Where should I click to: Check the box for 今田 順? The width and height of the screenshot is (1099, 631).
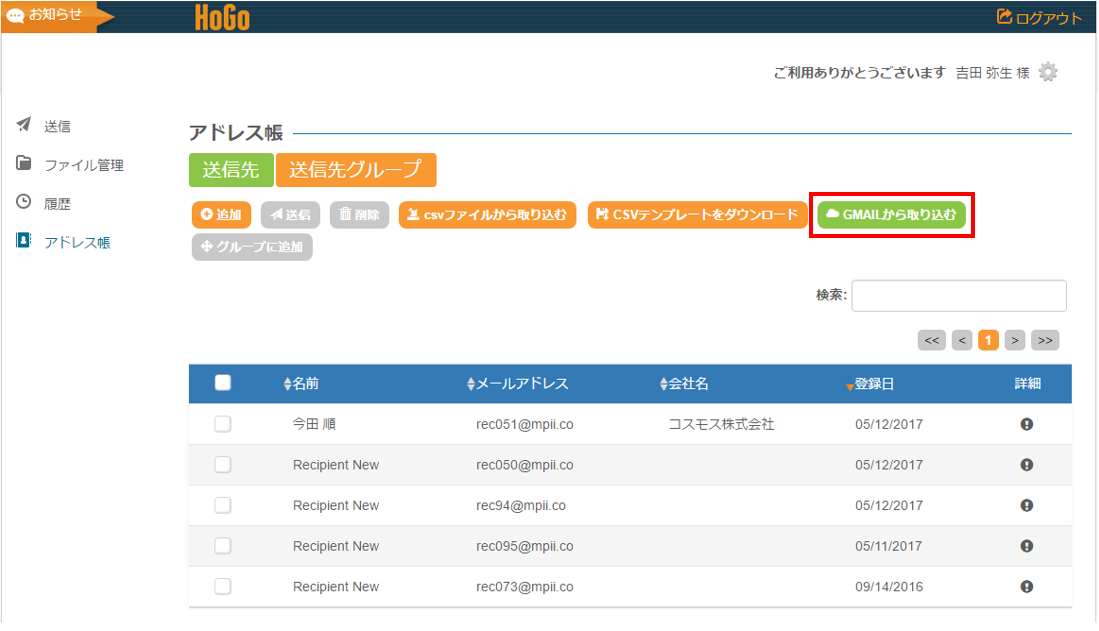point(223,424)
